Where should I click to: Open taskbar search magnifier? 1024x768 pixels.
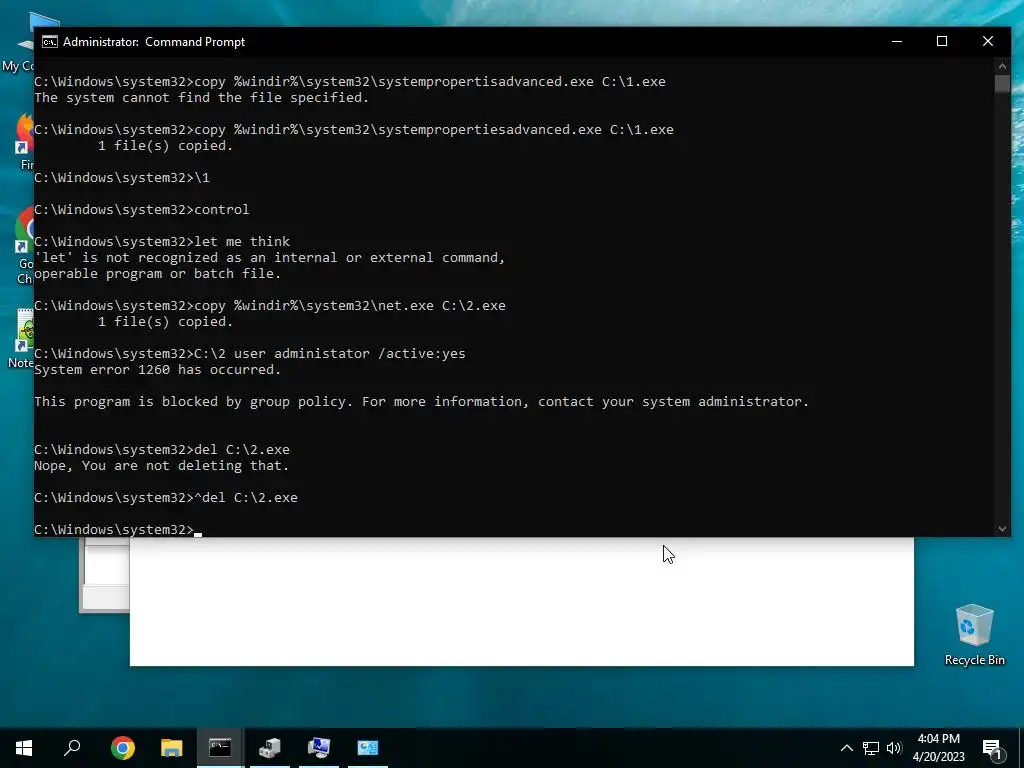(x=72, y=747)
